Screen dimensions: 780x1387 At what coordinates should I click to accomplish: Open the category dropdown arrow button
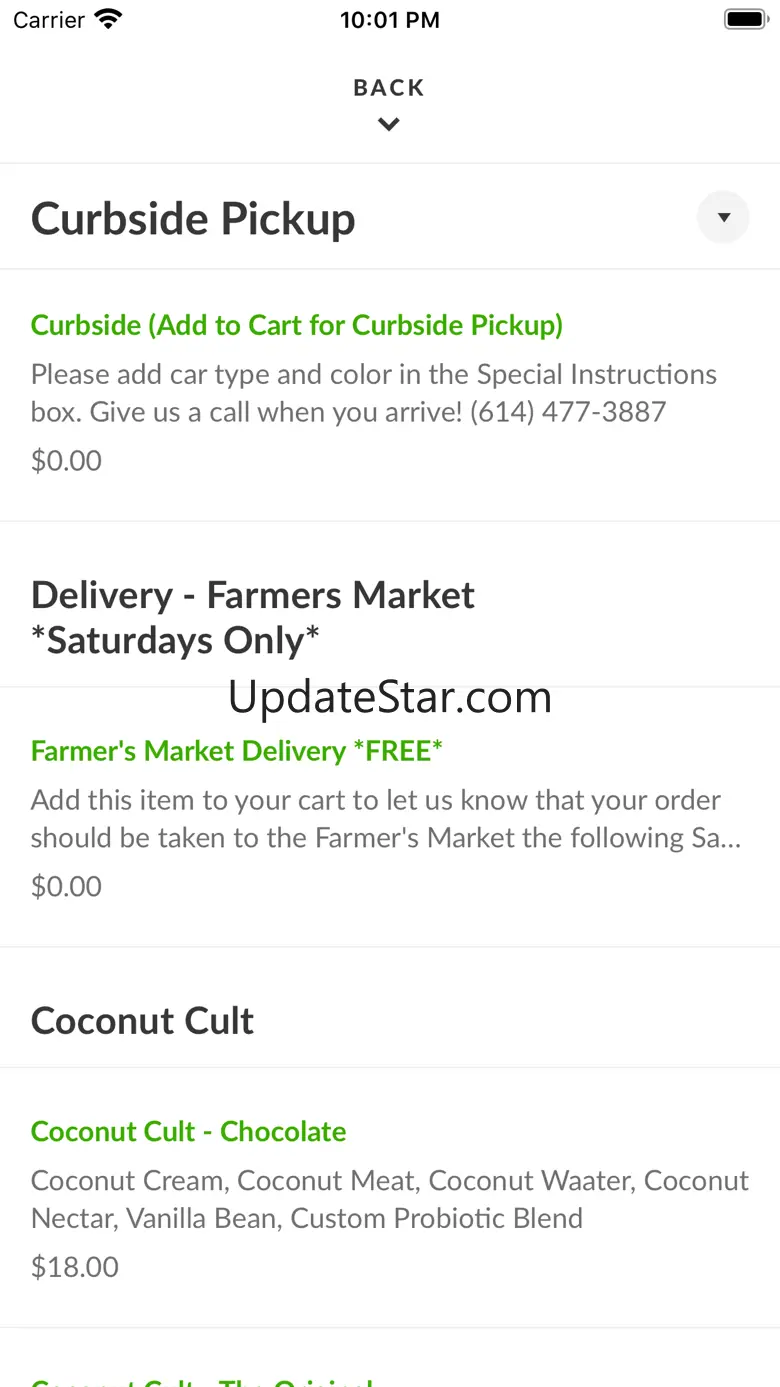tap(723, 217)
